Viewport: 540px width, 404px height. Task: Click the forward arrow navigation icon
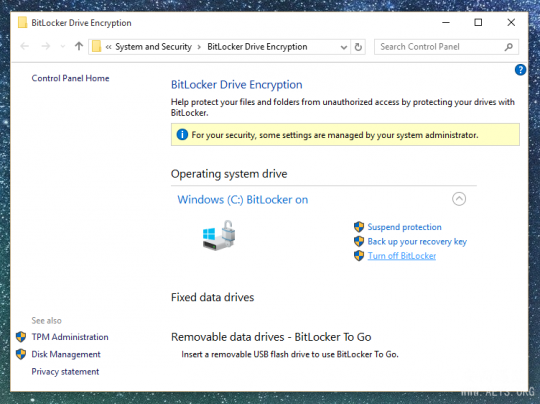tap(45, 46)
